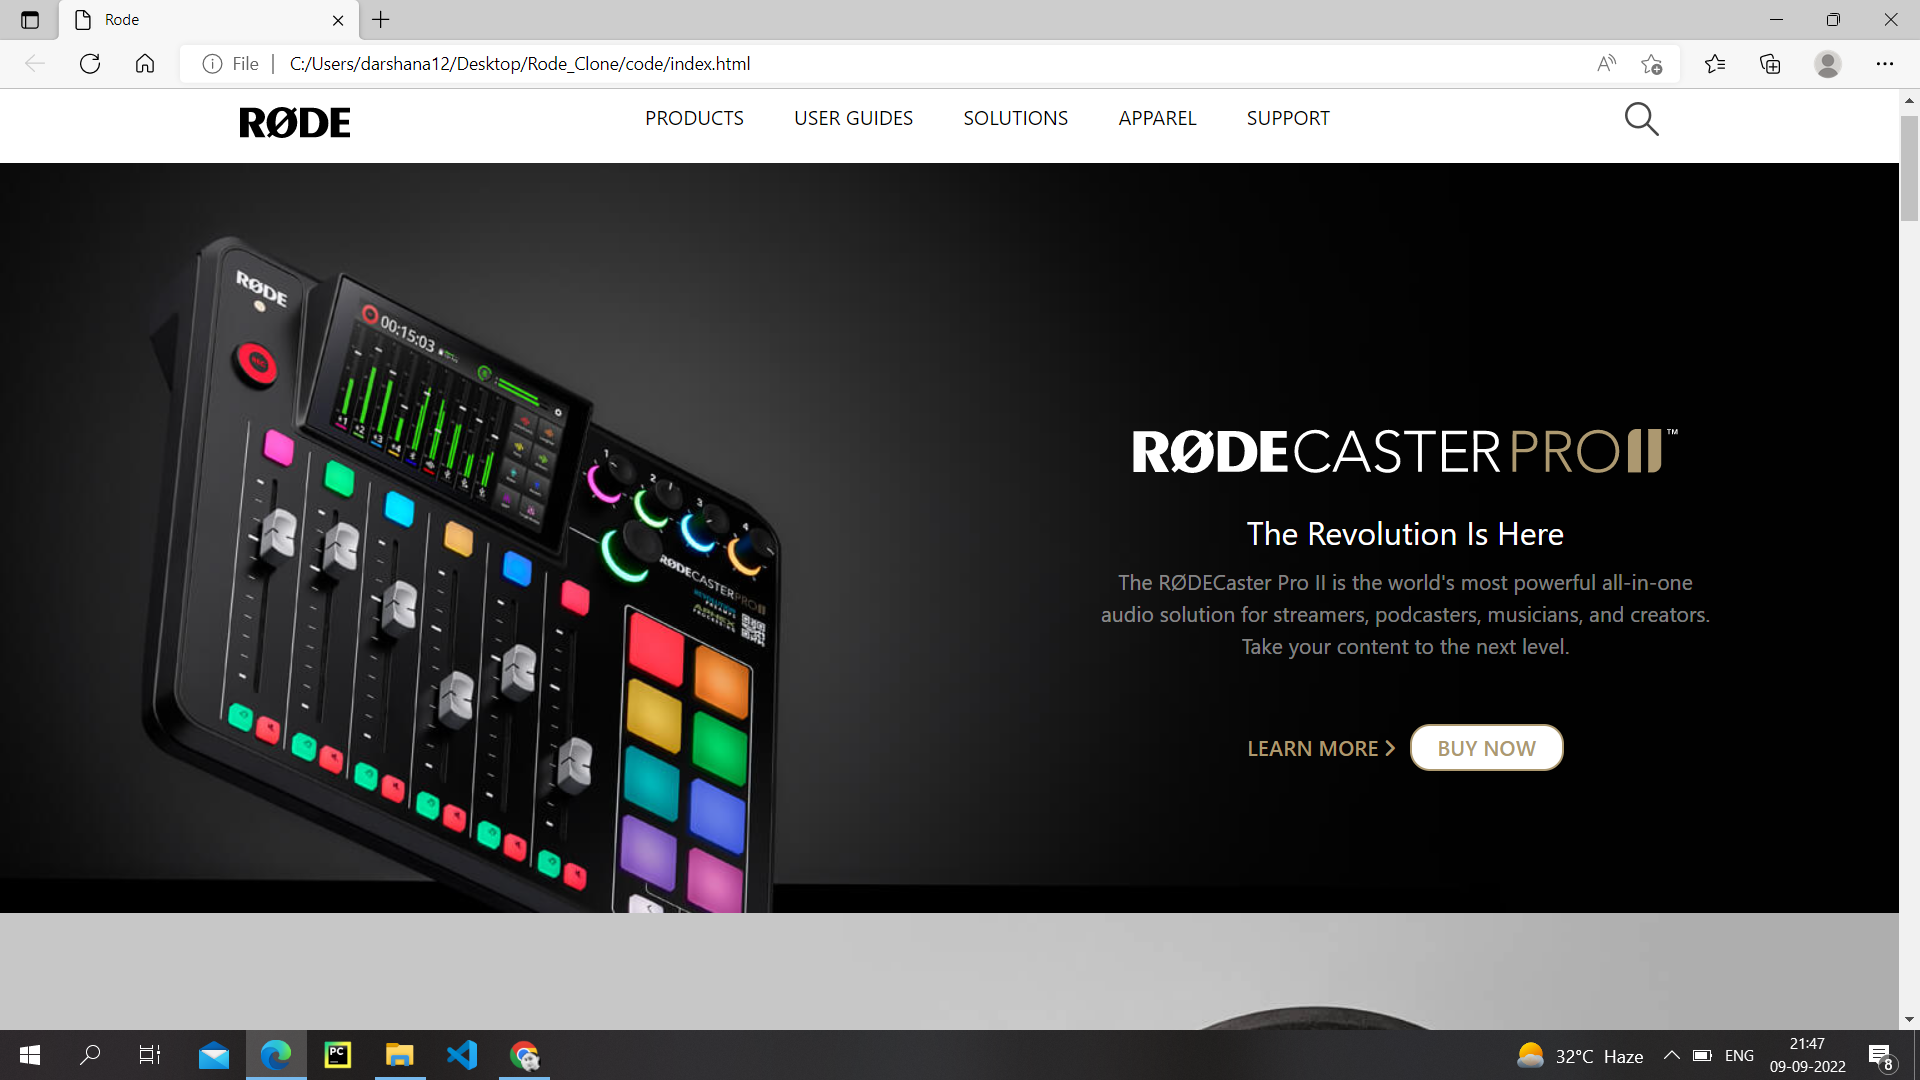
Task: Click the address bar URL field
Action: point(900,64)
